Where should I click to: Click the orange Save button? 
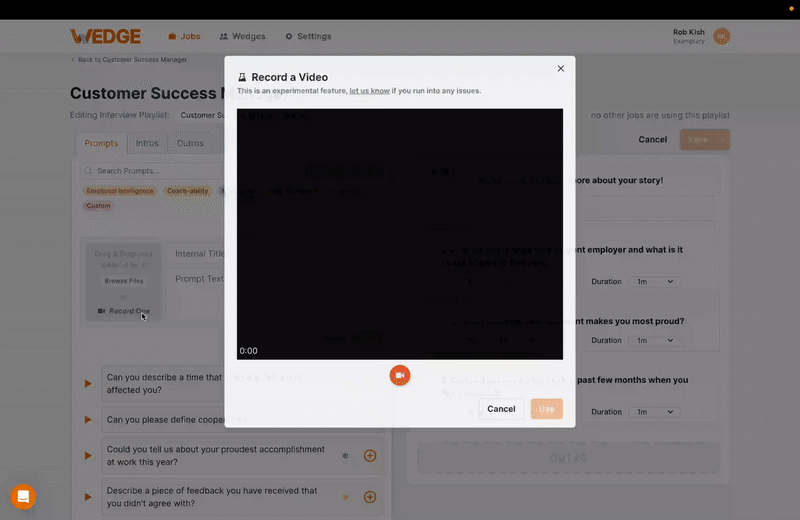[x=705, y=140]
